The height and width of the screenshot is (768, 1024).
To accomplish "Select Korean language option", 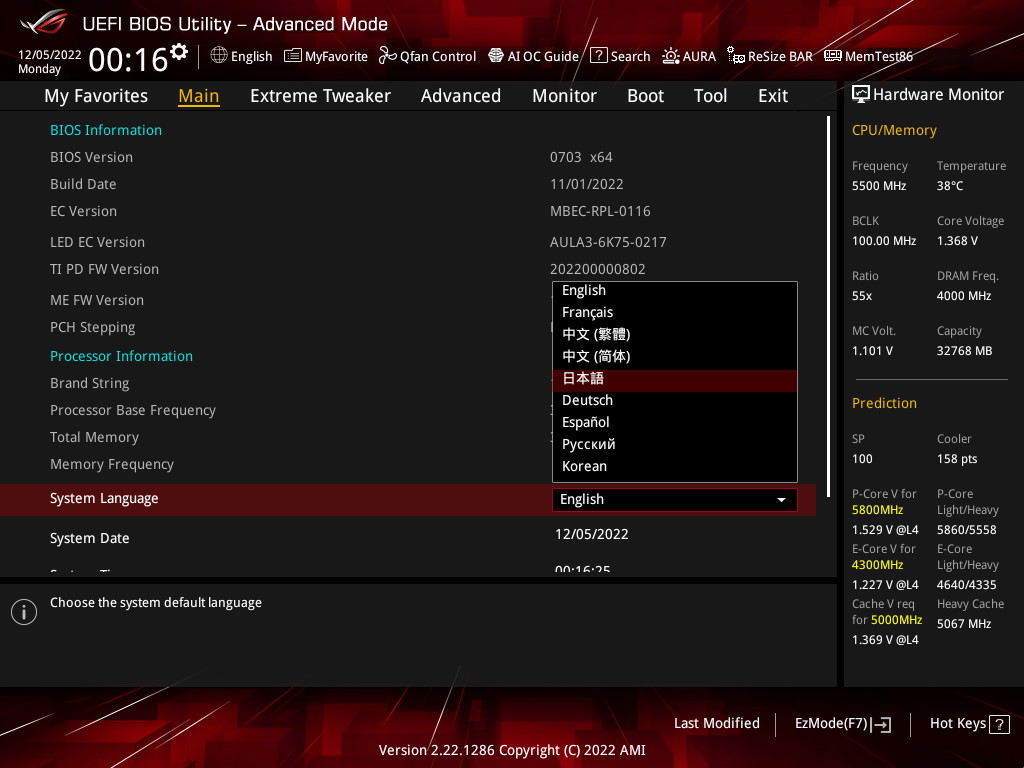I will coord(675,466).
